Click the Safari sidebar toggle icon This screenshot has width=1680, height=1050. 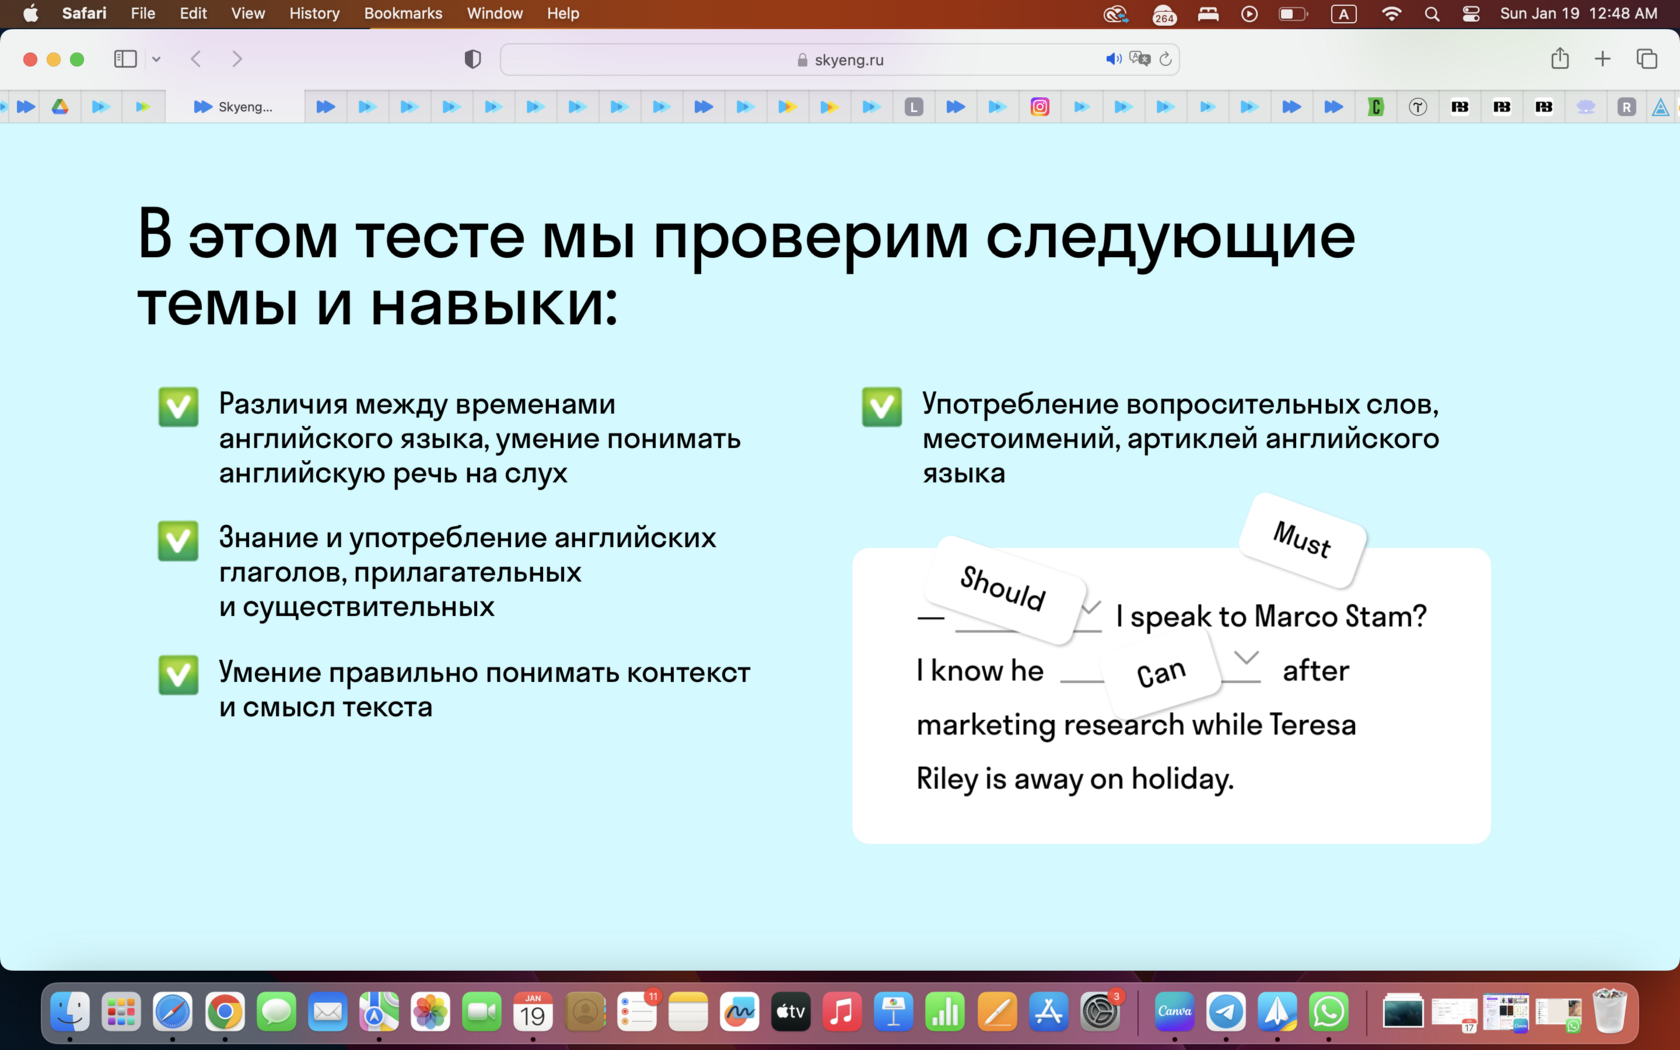125,59
